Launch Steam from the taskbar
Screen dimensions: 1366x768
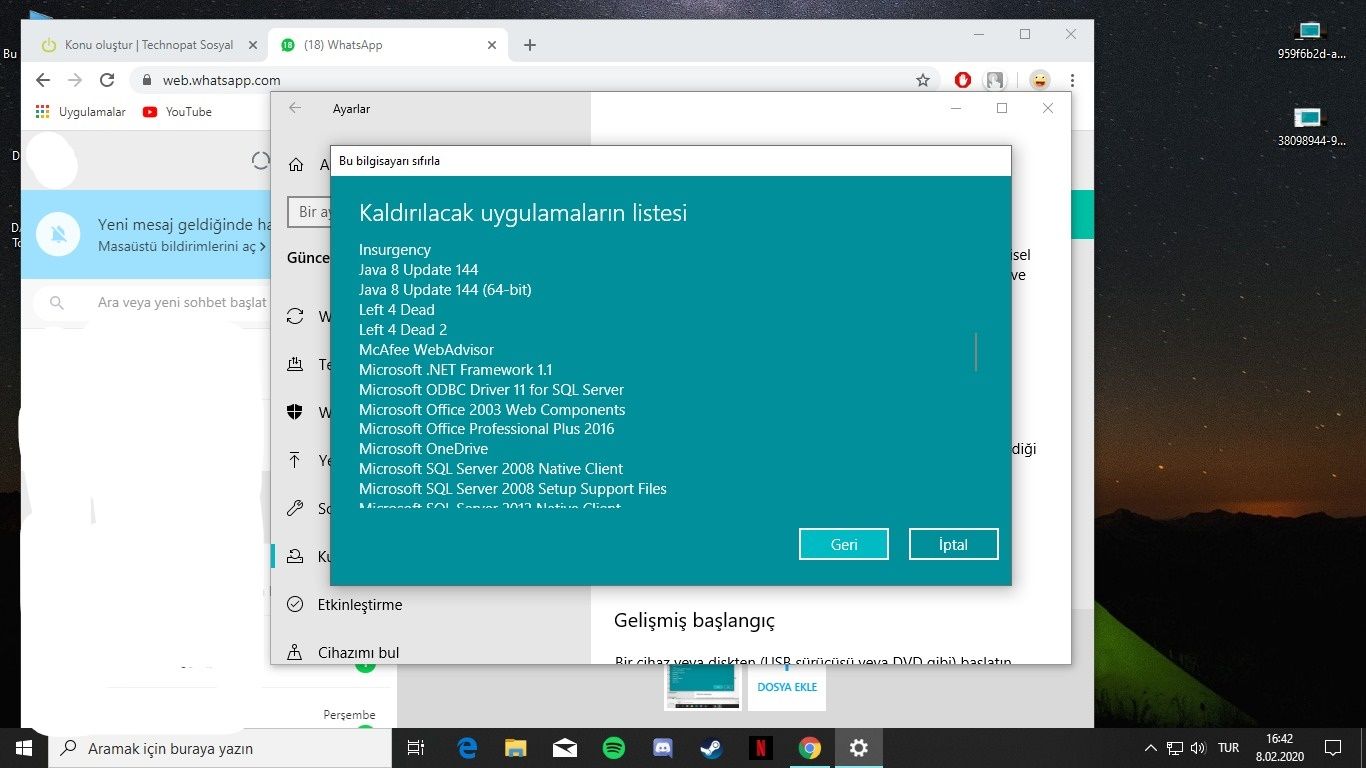click(711, 748)
